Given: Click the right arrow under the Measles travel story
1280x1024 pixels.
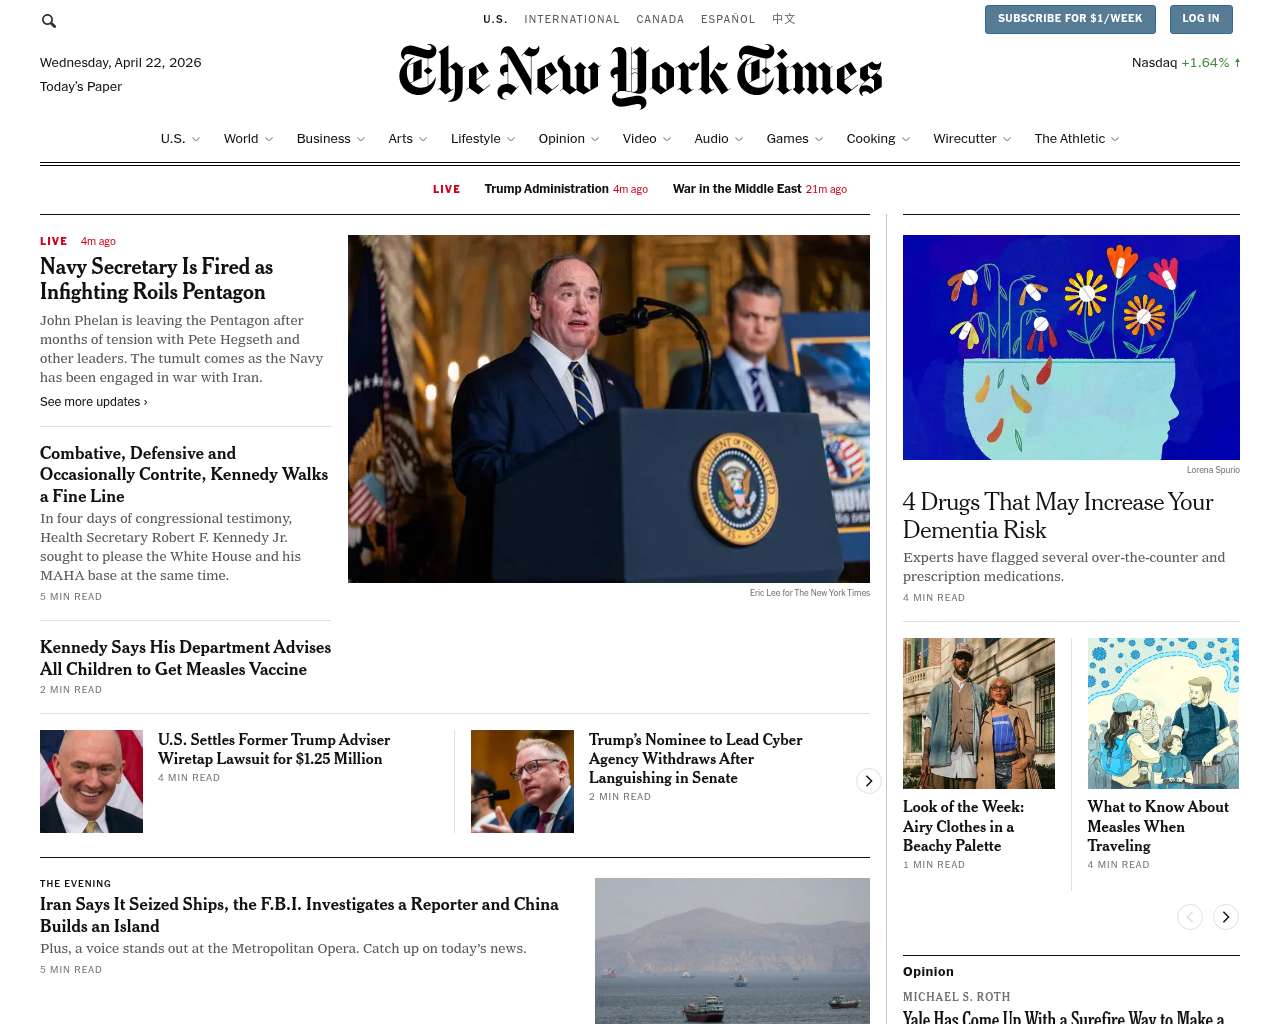Looking at the screenshot, I should 1226,917.
